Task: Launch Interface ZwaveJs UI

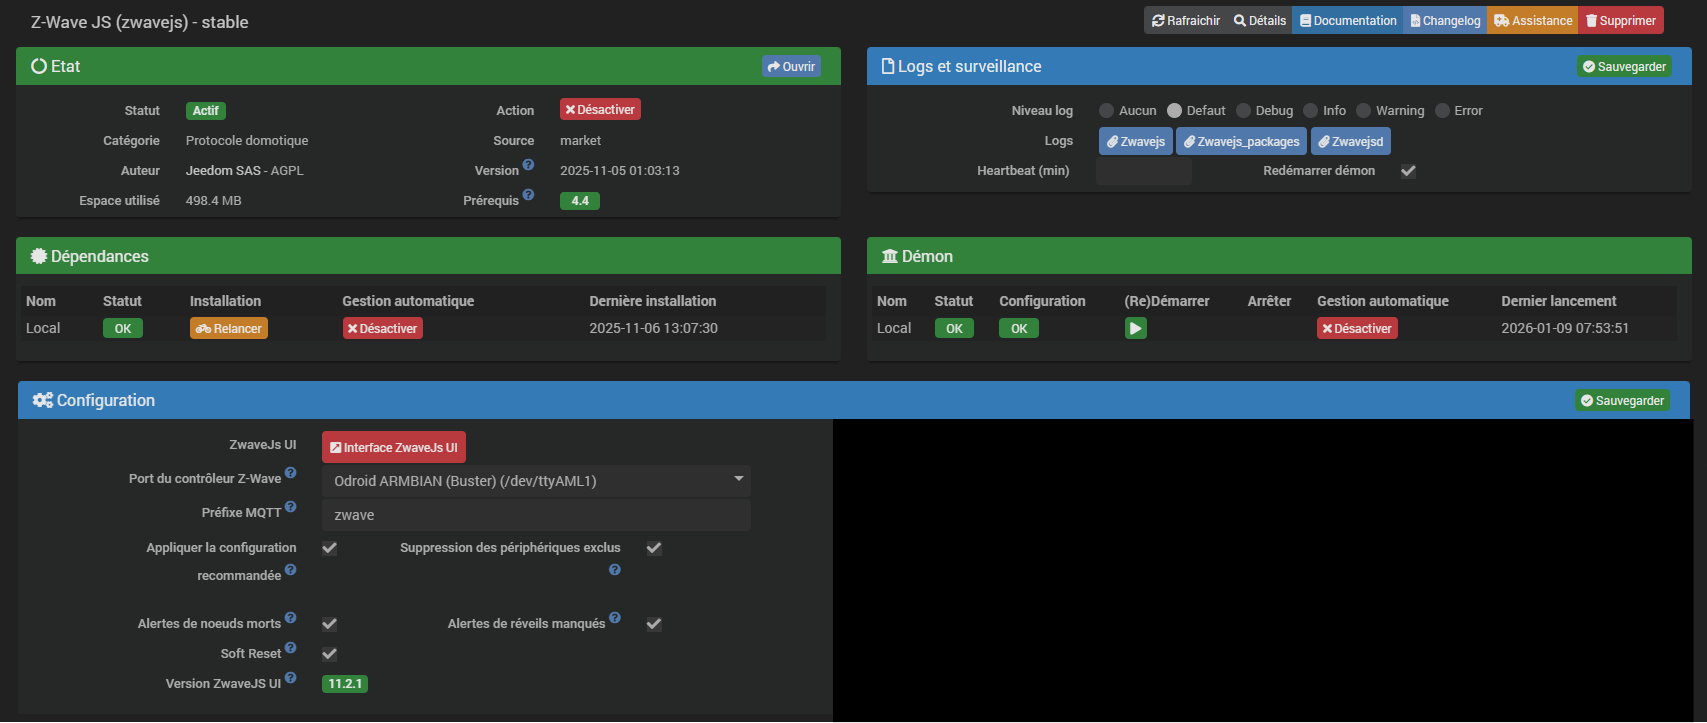Action: (394, 447)
